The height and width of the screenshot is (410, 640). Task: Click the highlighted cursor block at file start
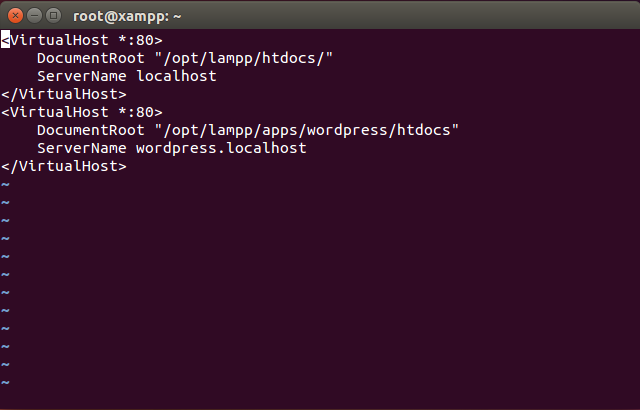5,40
